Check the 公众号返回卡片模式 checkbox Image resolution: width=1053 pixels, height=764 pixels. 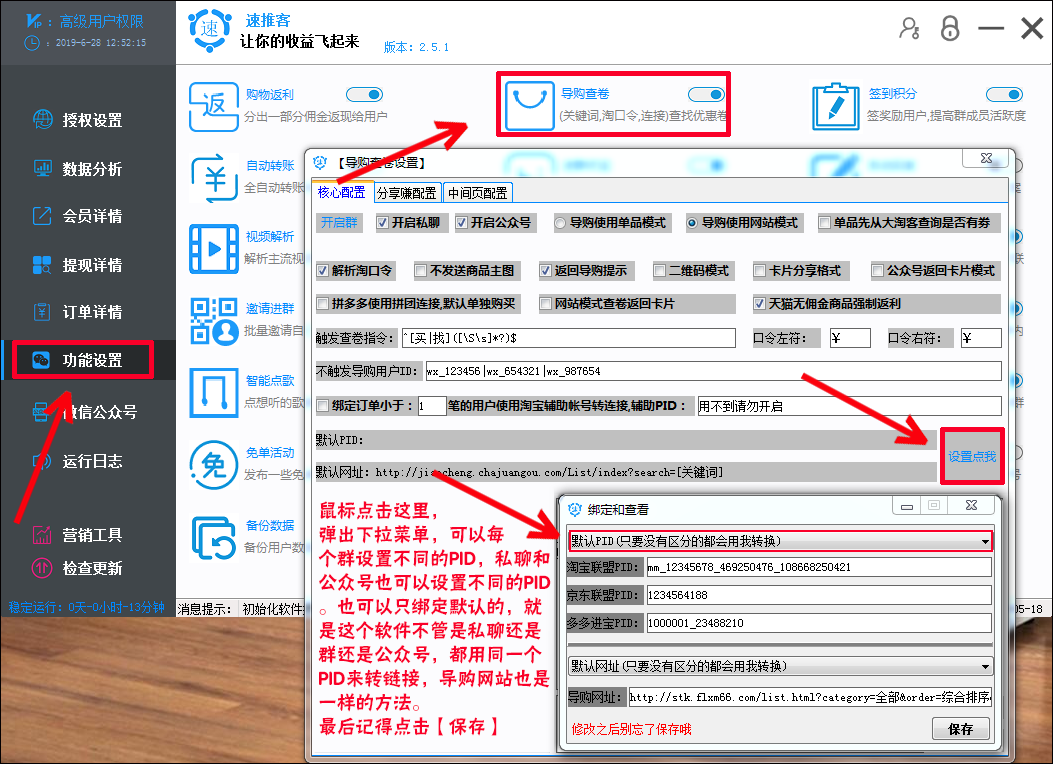pos(877,271)
